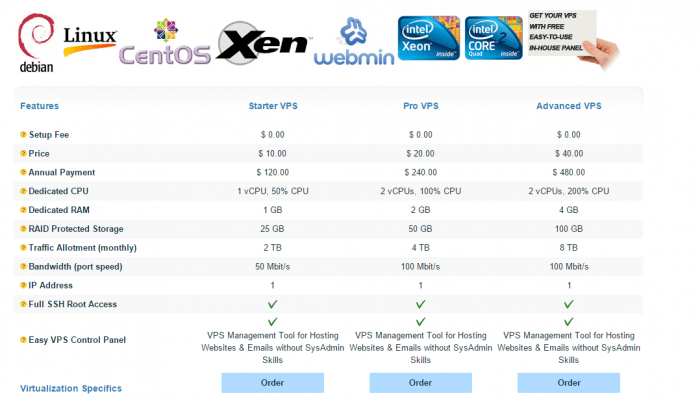Click the Virtualization Specifics heading

point(71,388)
